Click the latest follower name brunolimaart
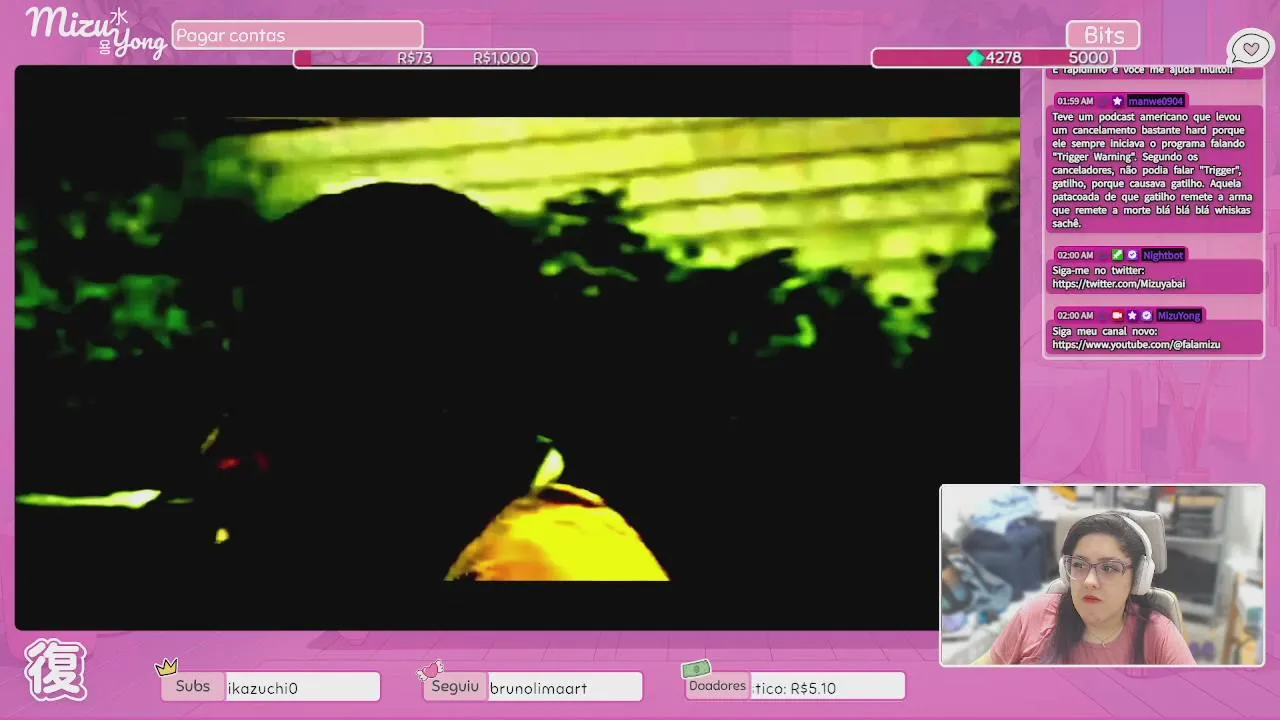 click(x=538, y=688)
